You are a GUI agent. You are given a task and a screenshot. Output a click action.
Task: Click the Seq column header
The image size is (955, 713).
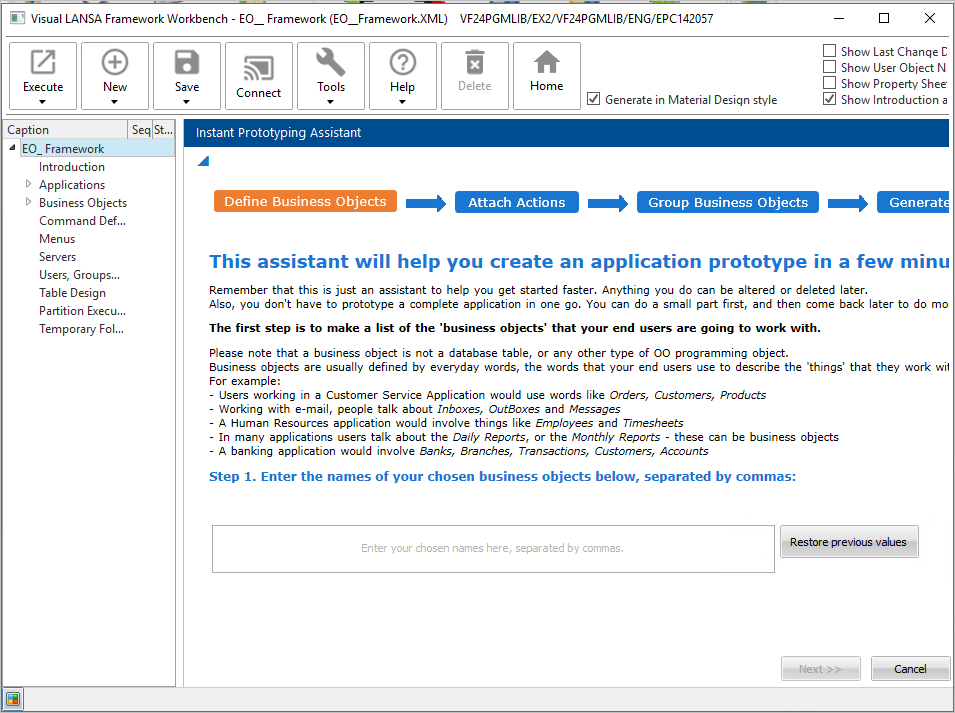[x=140, y=130]
